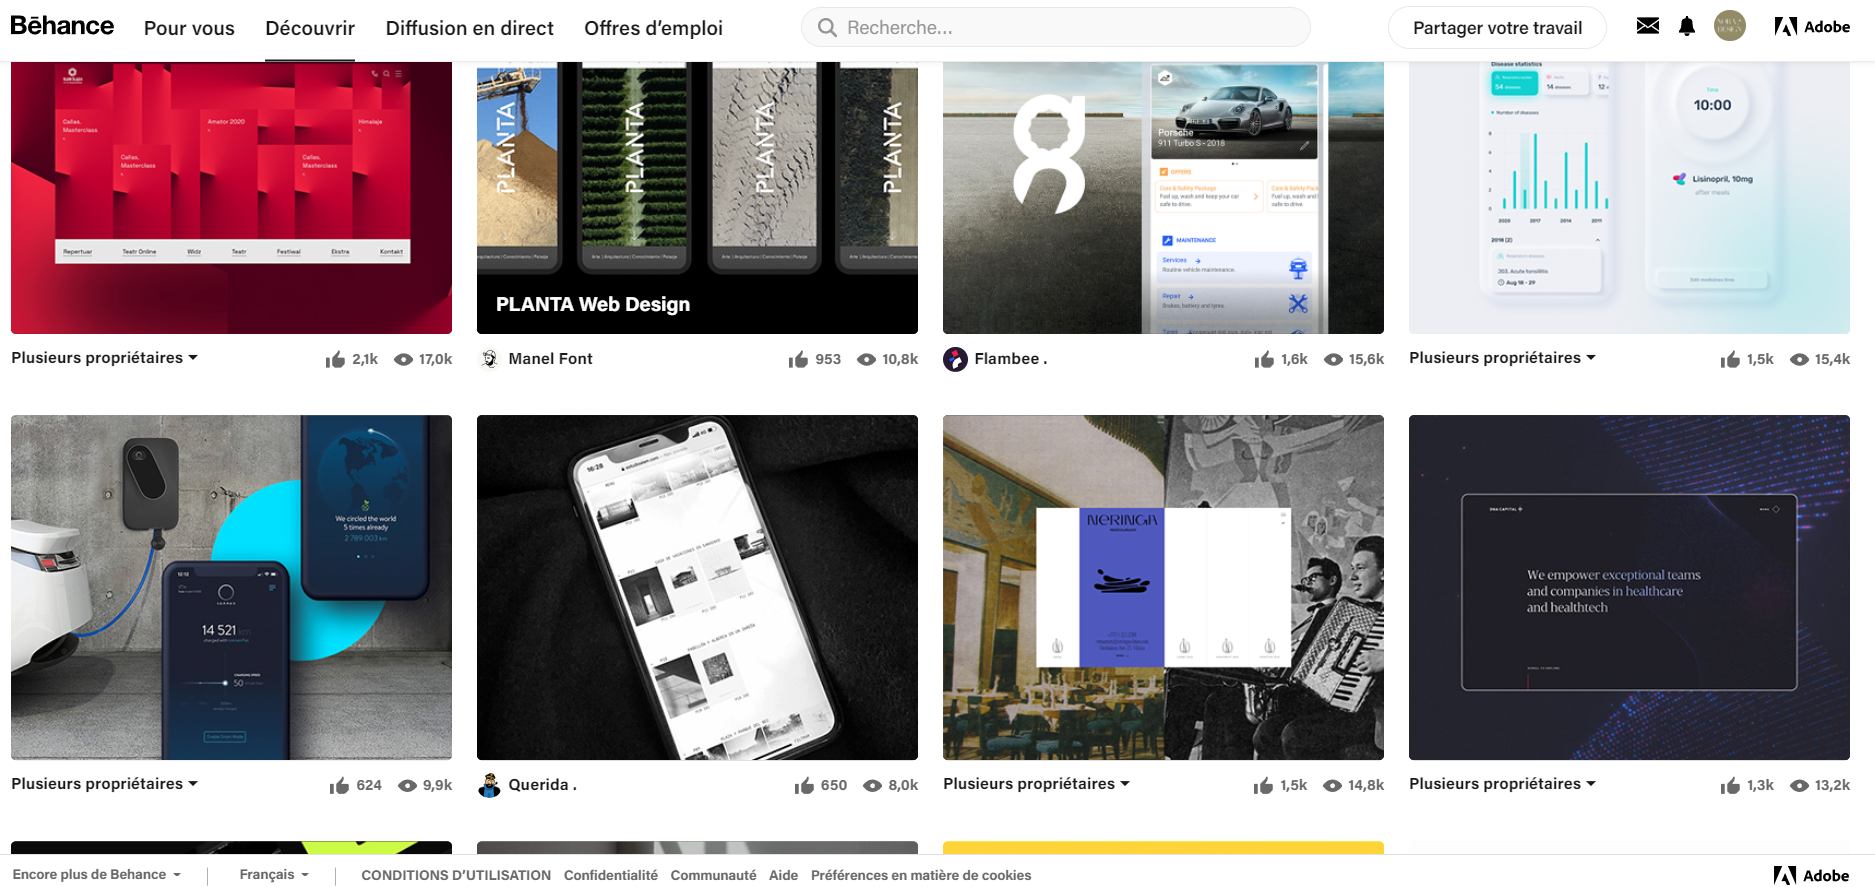Open the Flambee . profile link

coord(1010,358)
